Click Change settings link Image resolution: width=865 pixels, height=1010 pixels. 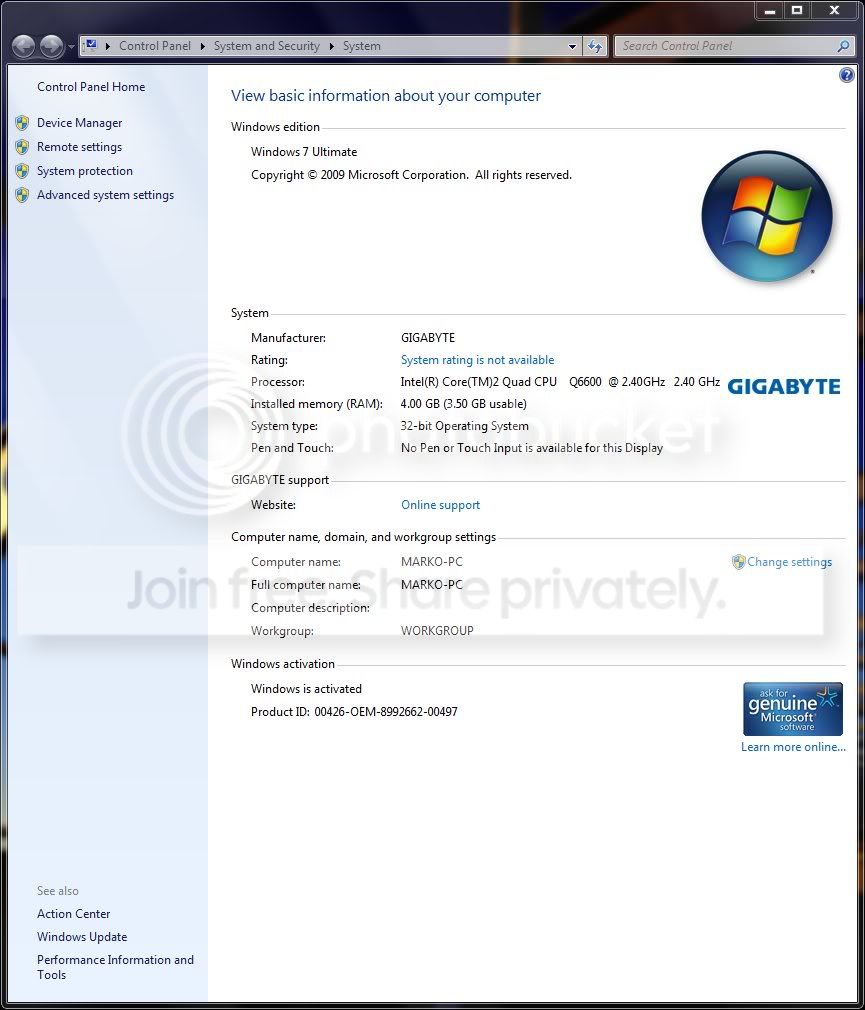click(789, 562)
